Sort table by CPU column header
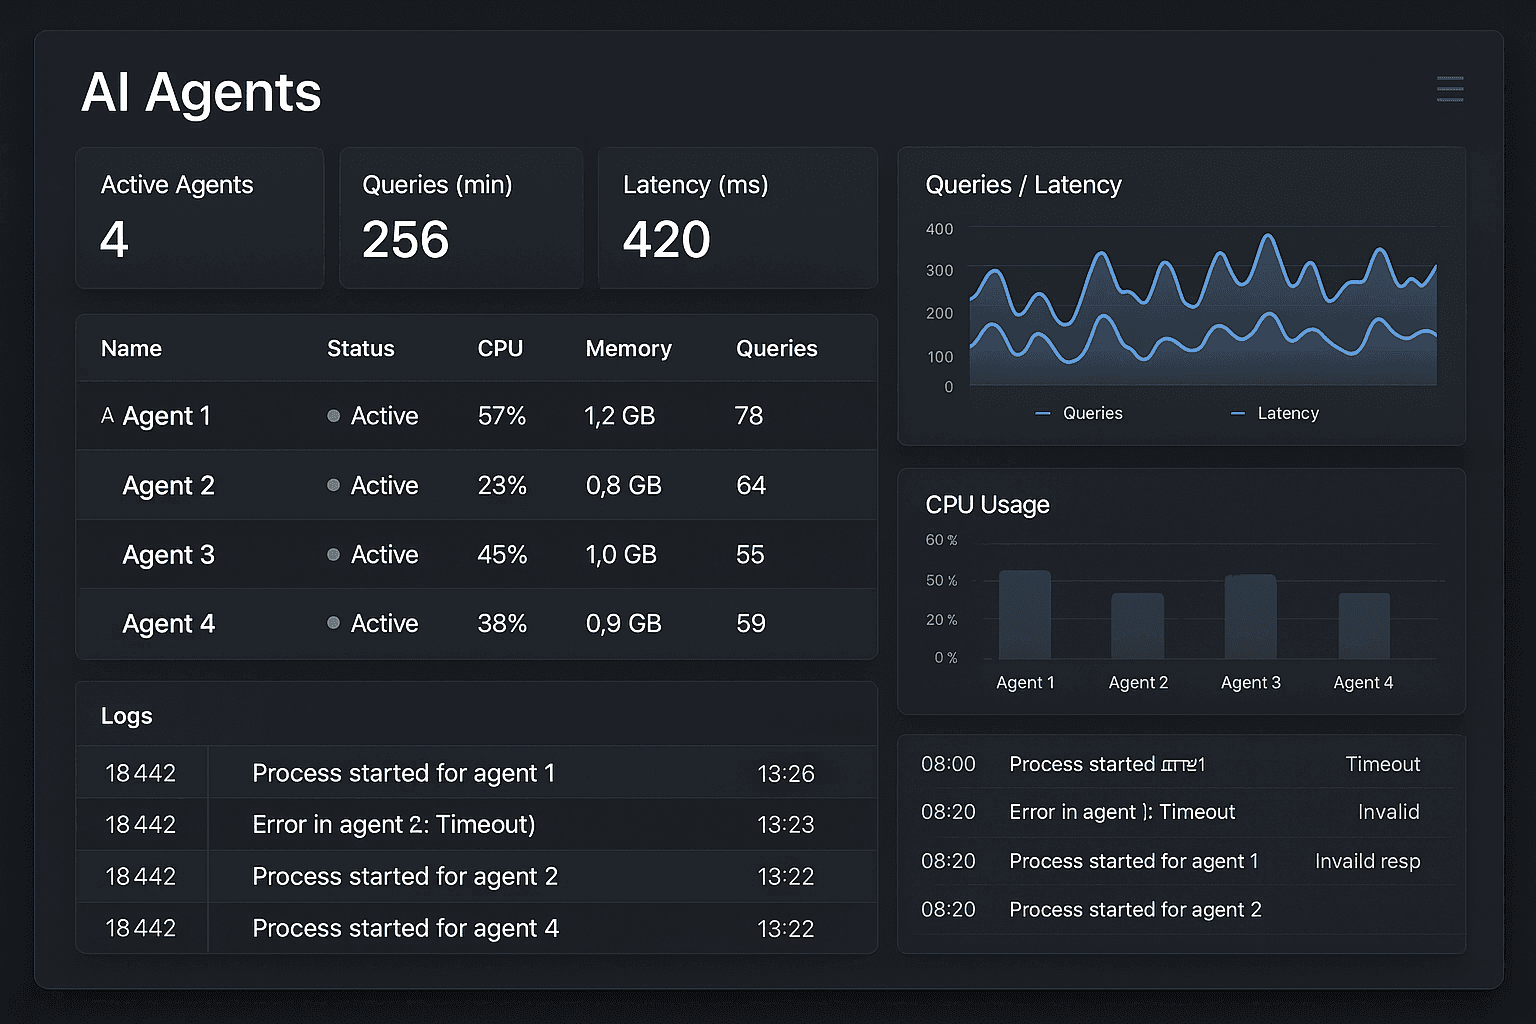Image resolution: width=1536 pixels, height=1024 pixels. tap(500, 348)
